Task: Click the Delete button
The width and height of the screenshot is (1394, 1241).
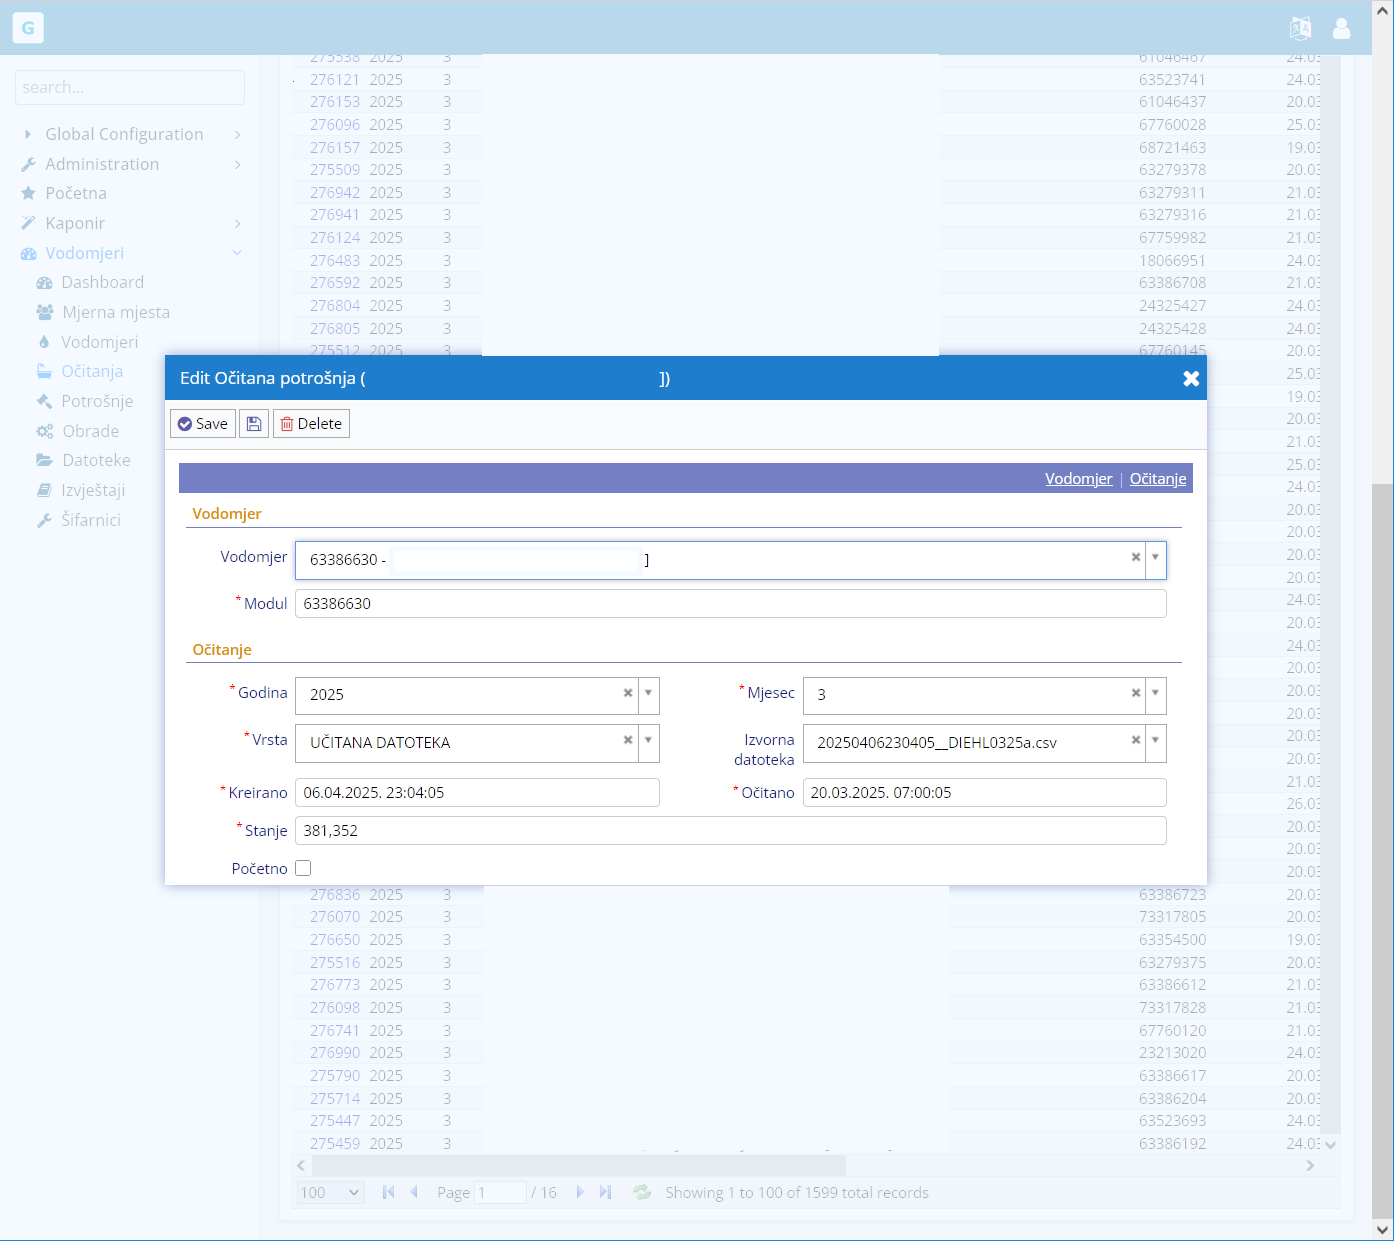Action: 311,424
